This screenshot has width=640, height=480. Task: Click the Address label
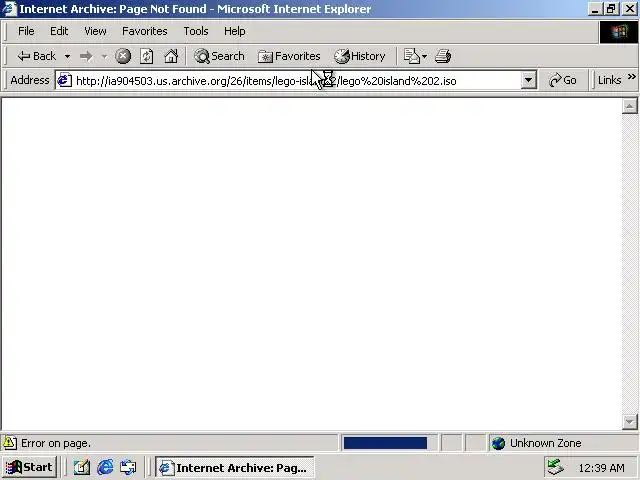30,80
